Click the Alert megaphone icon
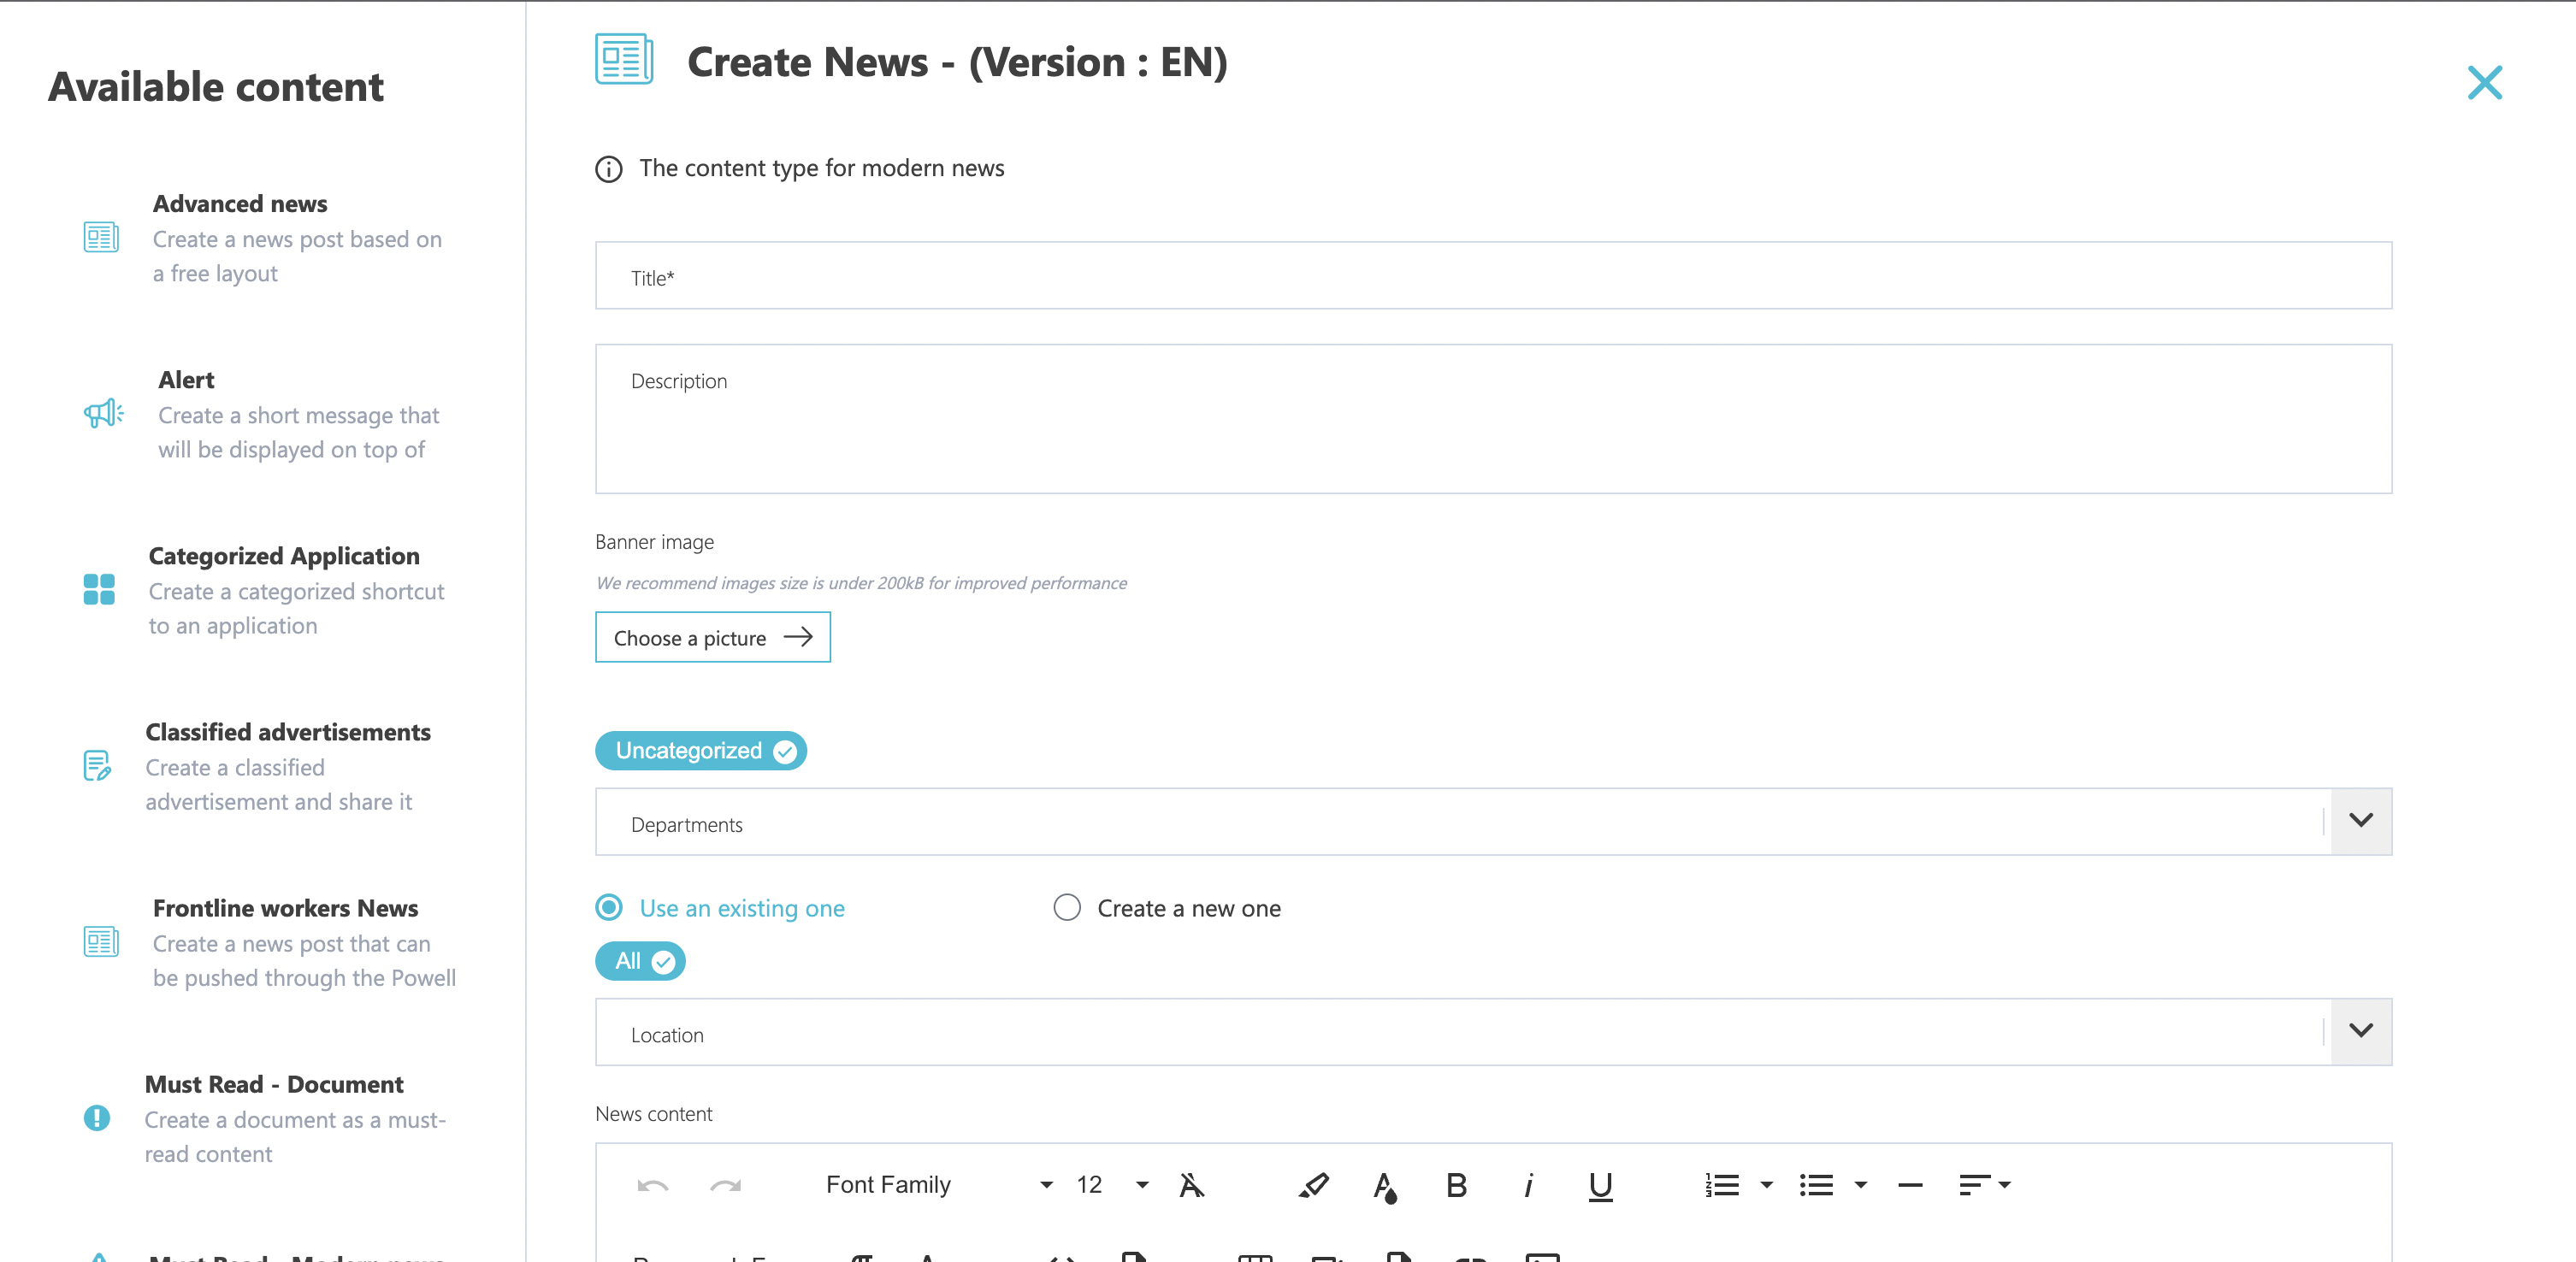 point(103,413)
